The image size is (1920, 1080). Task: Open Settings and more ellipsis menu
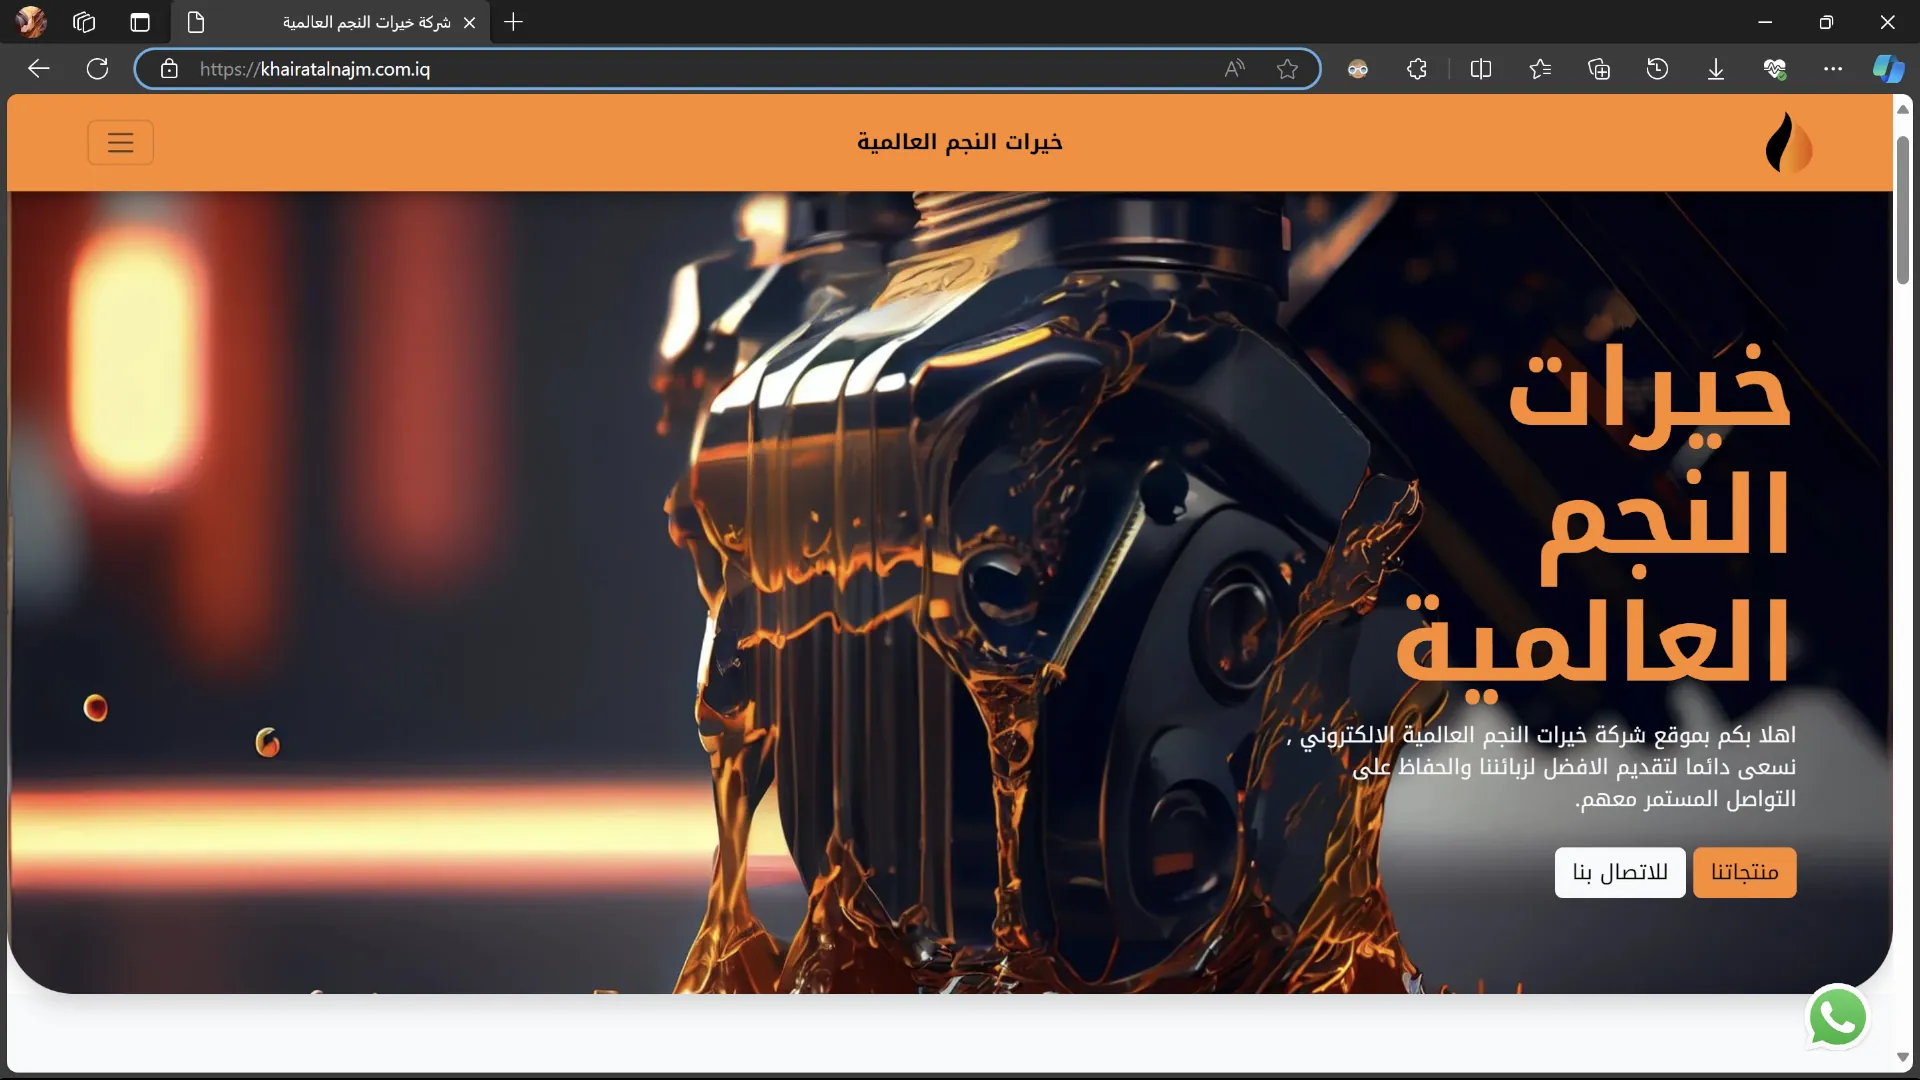click(x=1832, y=69)
